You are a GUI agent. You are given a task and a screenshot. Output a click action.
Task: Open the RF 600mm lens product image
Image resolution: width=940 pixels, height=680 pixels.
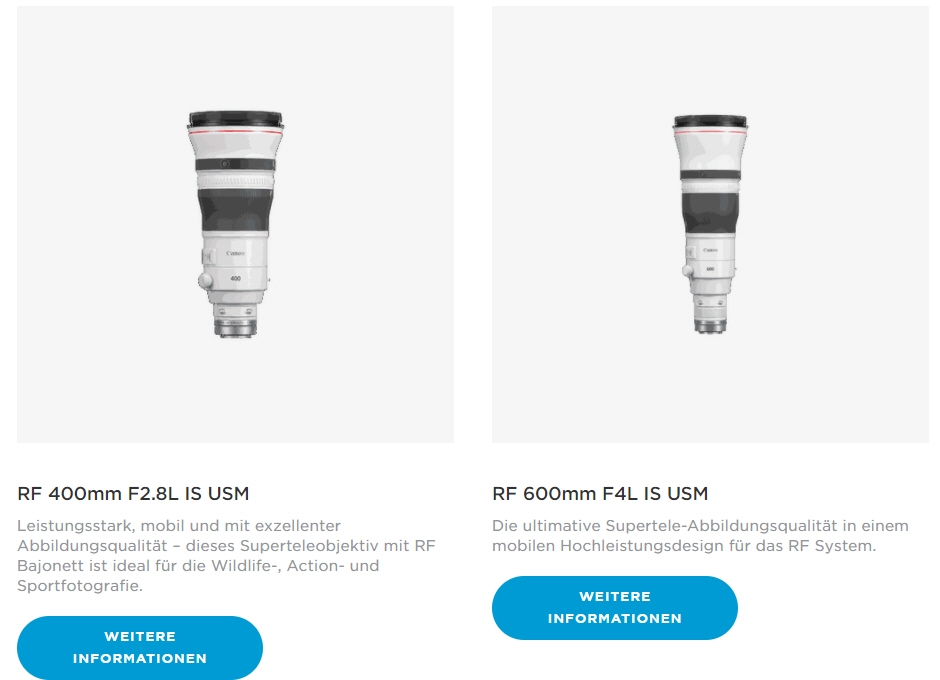pyautogui.click(x=710, y=224)
